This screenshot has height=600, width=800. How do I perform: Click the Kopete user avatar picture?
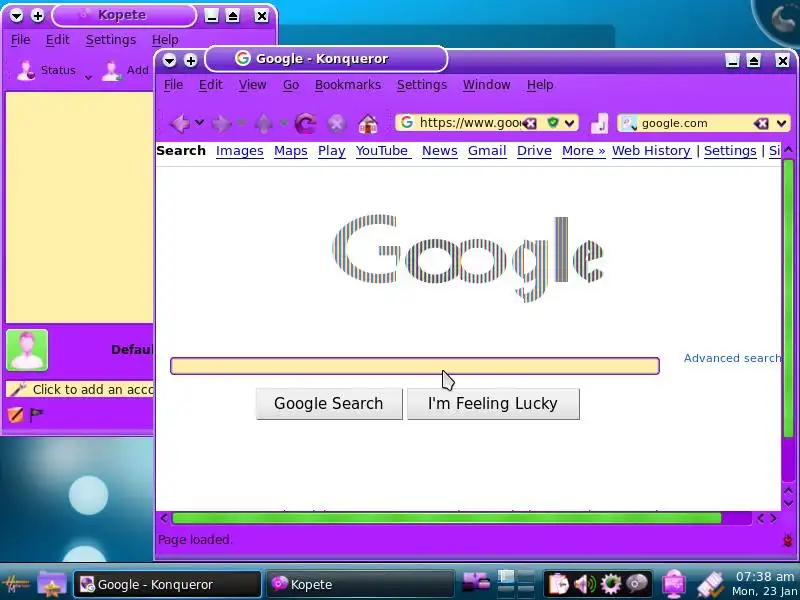[27, 350]
